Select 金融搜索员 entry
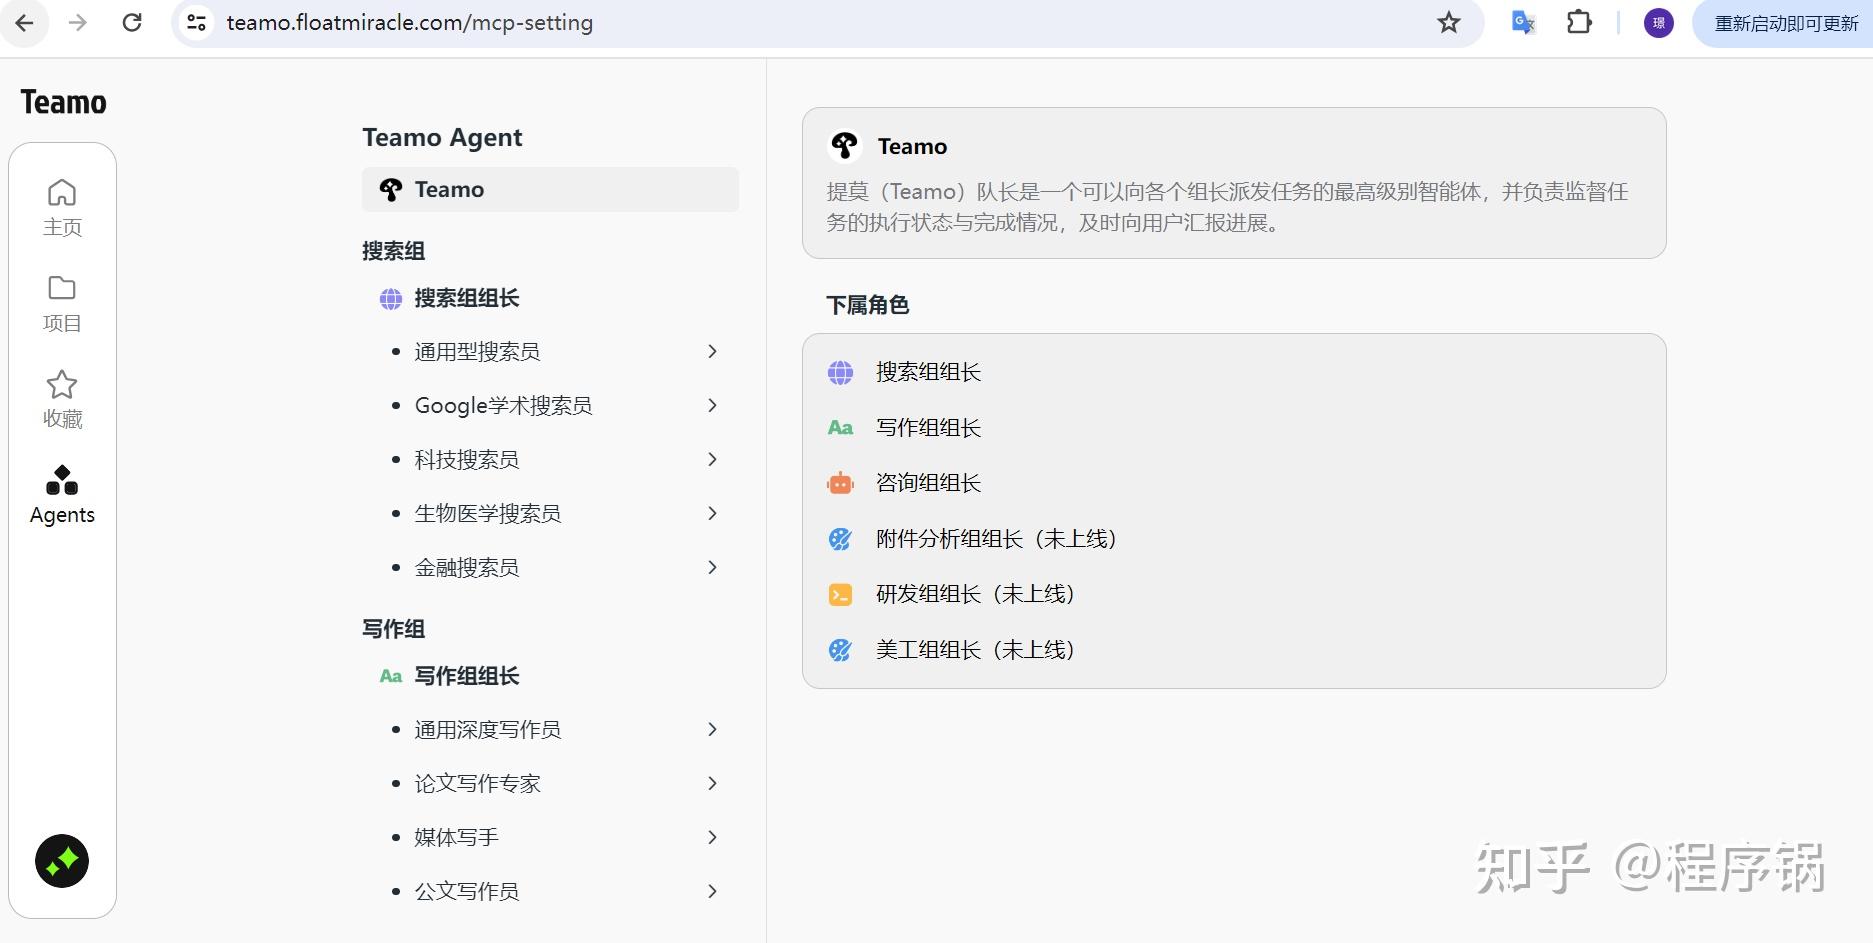Screen dimensions: 1873x943 pyautogui.click(x=467, y=567)
